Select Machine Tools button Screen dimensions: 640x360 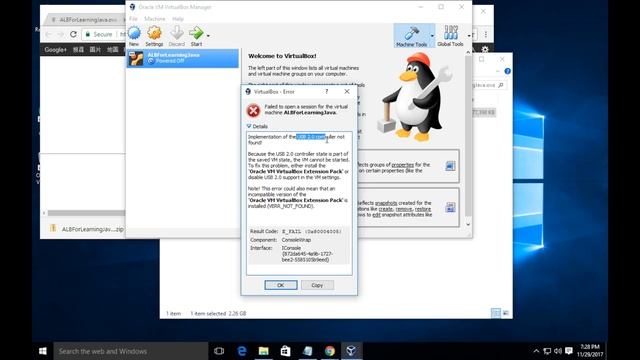[x=411, y=36]
